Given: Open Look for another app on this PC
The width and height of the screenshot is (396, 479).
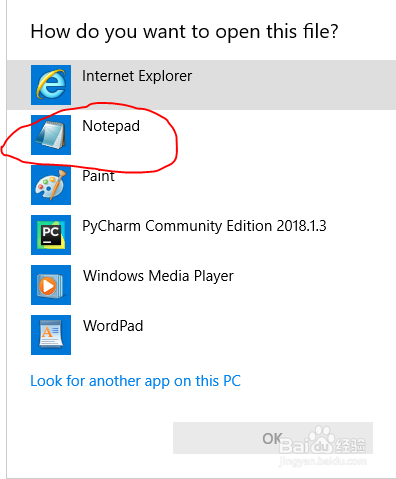Looking at the screenshot, I should click(x=135, y=381).
